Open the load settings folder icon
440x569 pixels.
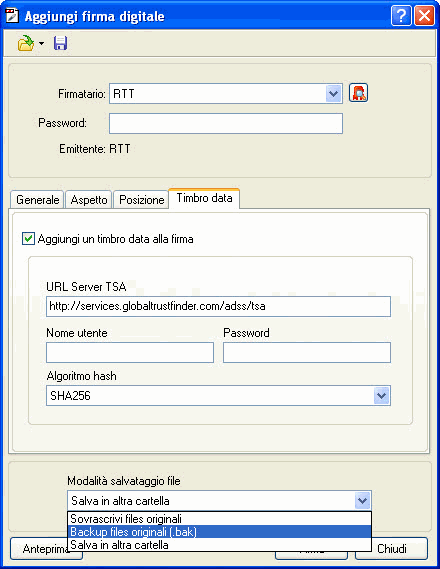click(x=26, y=43)
